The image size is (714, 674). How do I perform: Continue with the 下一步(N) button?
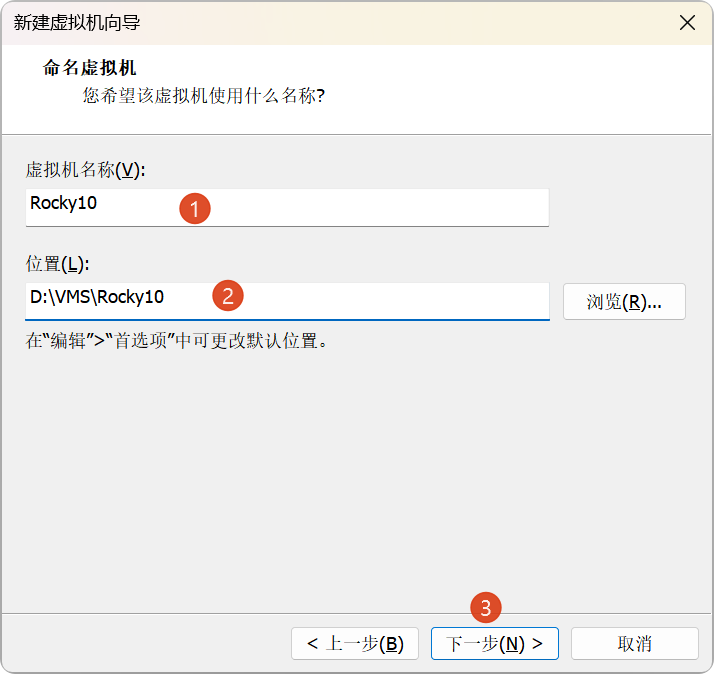click(495, 643)
